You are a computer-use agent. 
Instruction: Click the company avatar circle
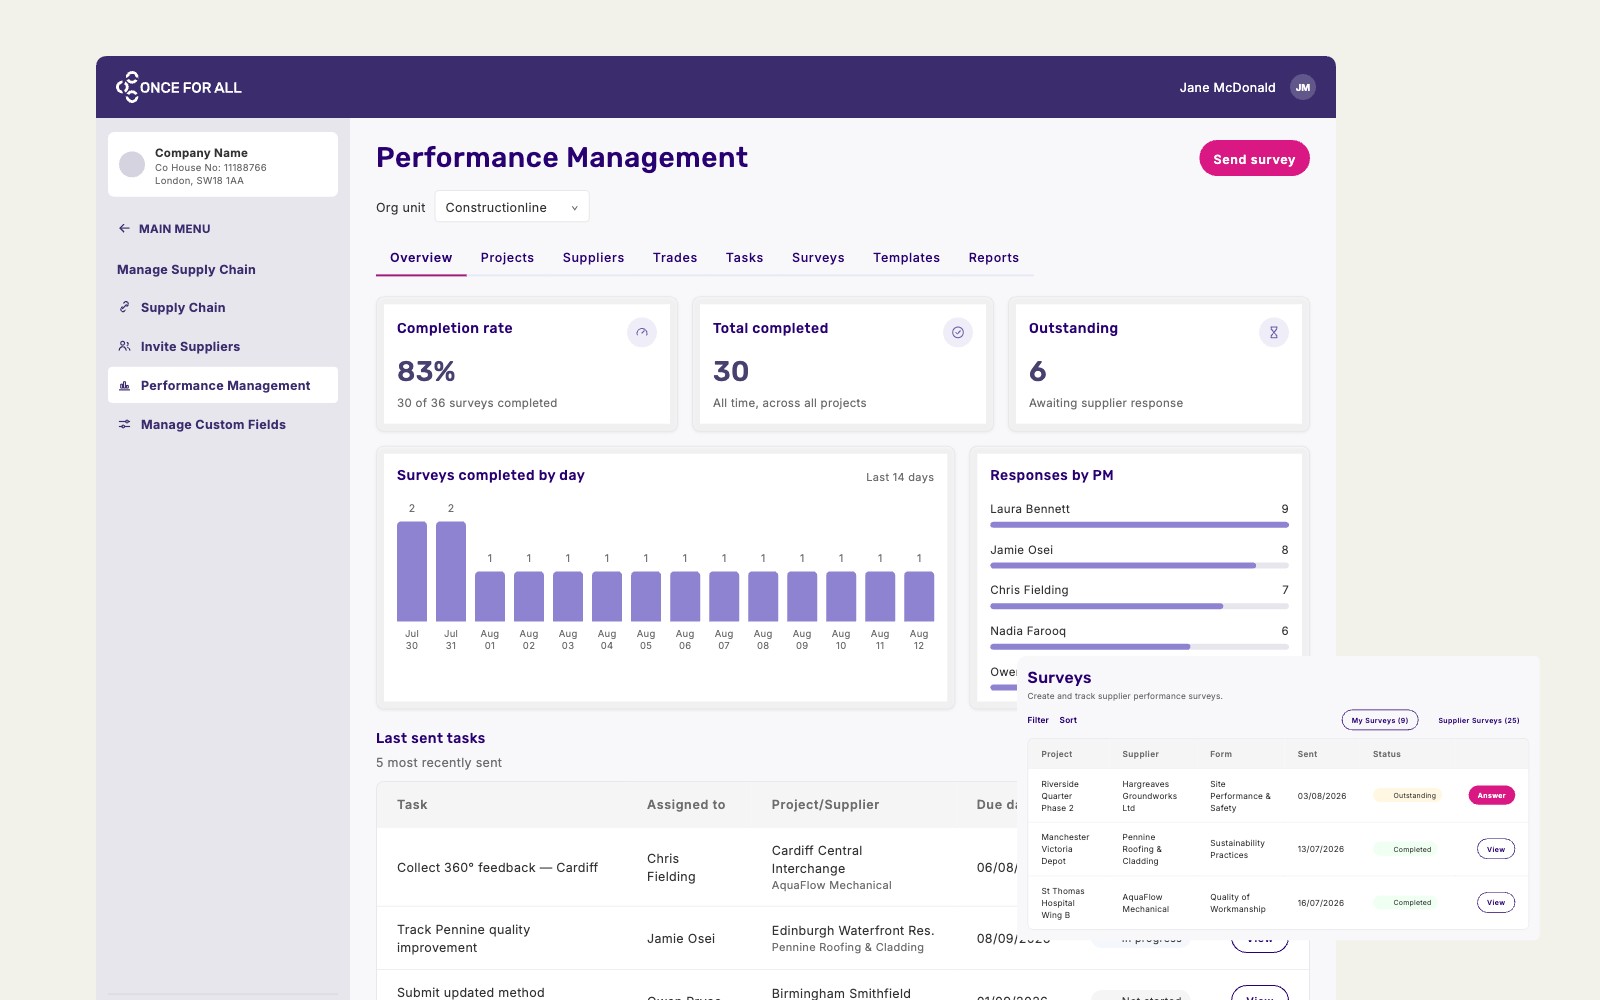132,165
